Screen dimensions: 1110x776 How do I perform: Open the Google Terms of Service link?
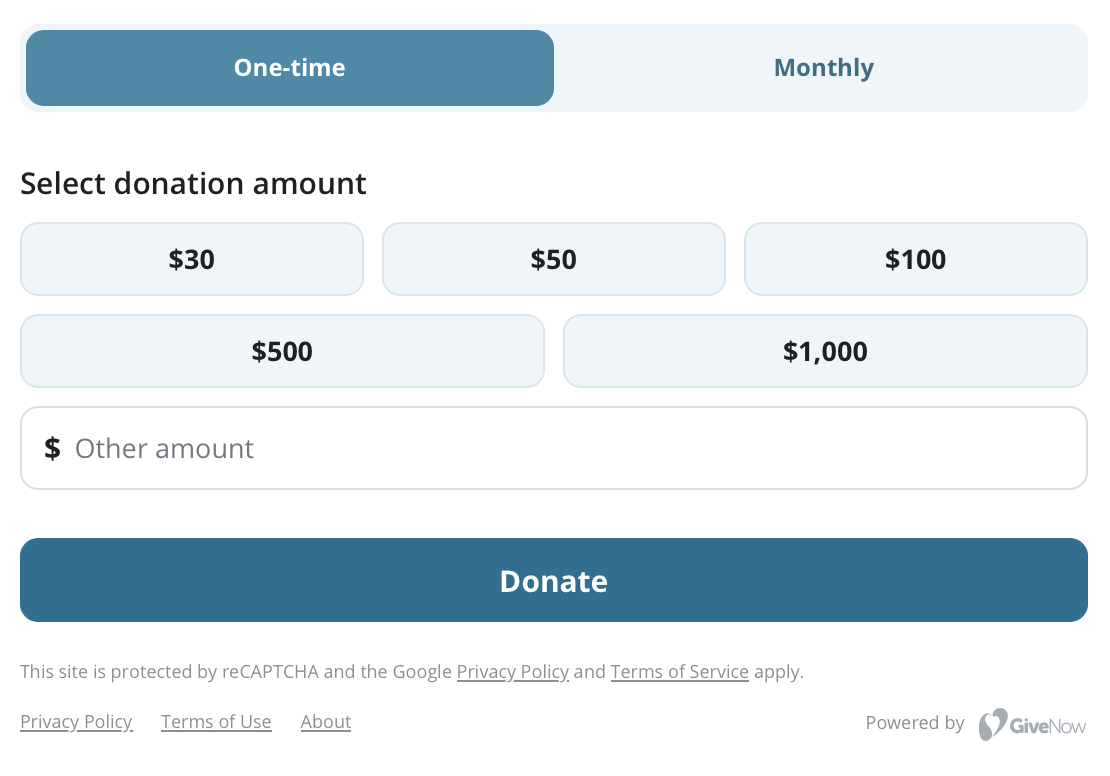click(x=680, y=671)
